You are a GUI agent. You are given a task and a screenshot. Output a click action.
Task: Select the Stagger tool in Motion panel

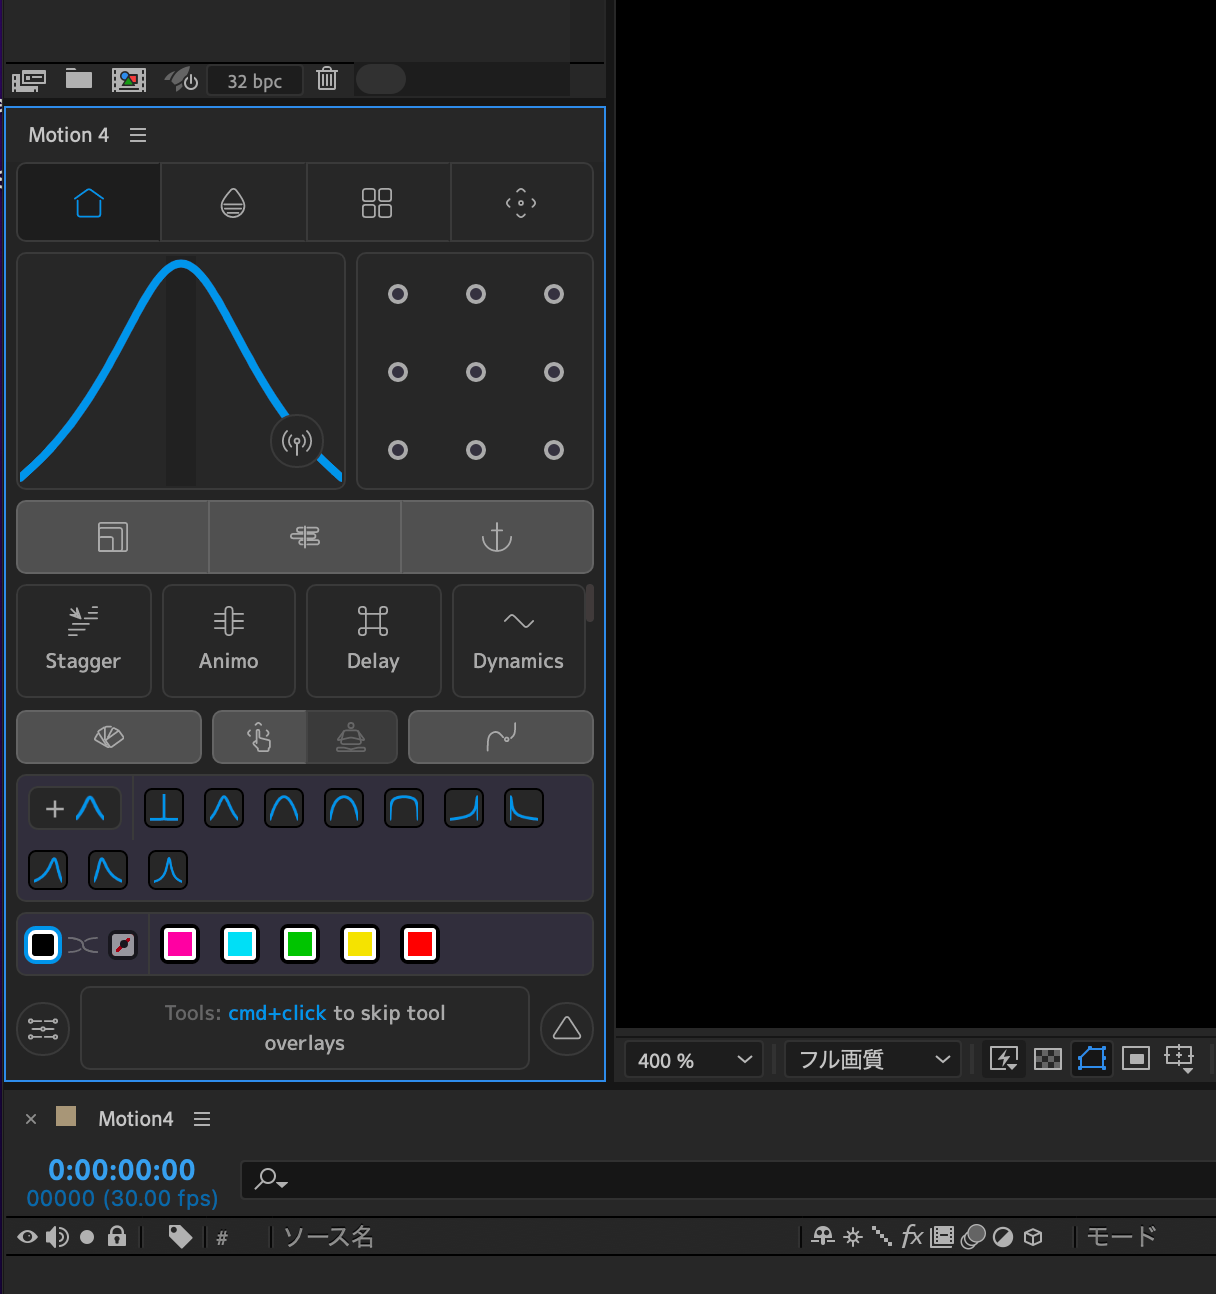click(x=84, y=640)
